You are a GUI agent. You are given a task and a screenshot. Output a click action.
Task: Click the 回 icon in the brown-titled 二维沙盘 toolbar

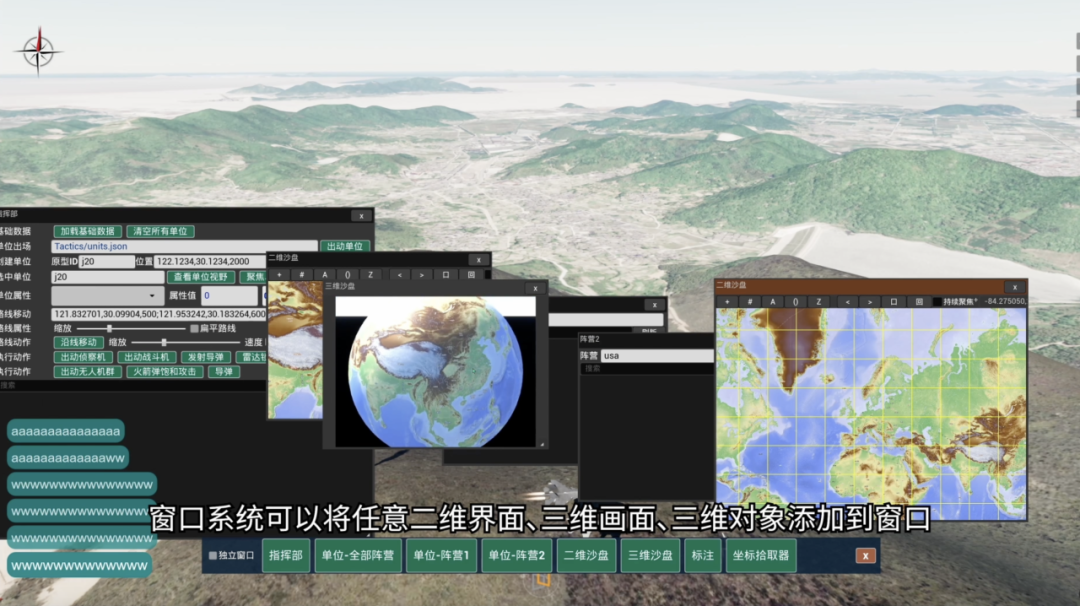tap(919, 302)
